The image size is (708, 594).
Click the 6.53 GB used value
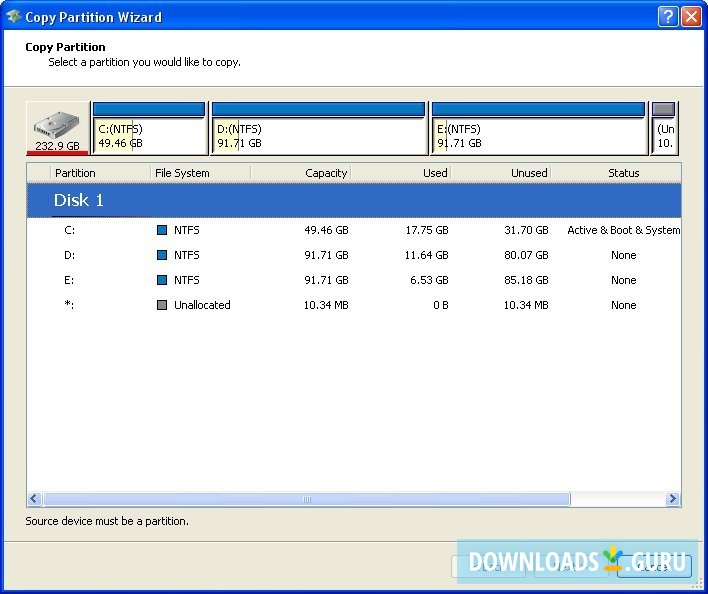click(429, 280)
